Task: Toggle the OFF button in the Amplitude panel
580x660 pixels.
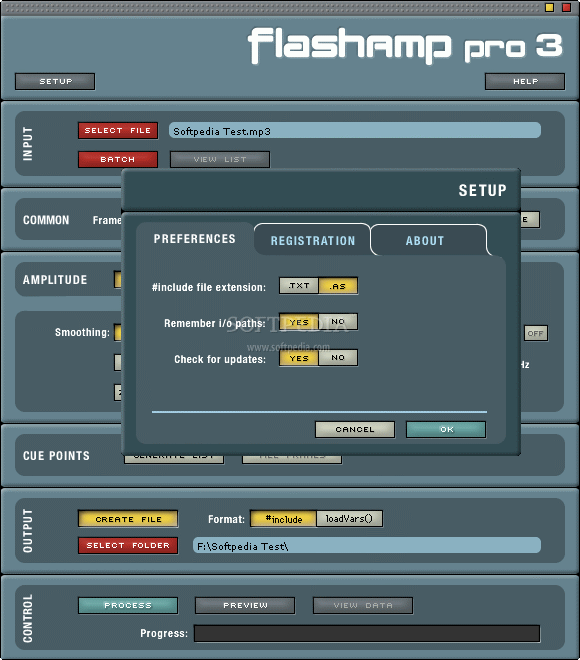Action: click(x=535, y=333)
